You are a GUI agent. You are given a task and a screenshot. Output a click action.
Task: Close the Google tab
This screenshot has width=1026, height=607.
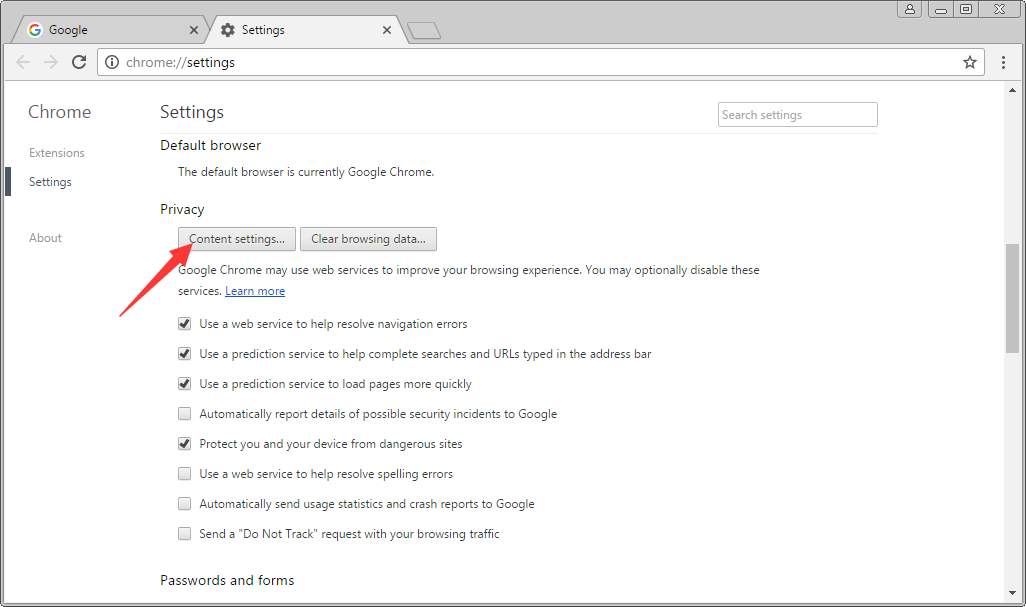coord(194,30)
